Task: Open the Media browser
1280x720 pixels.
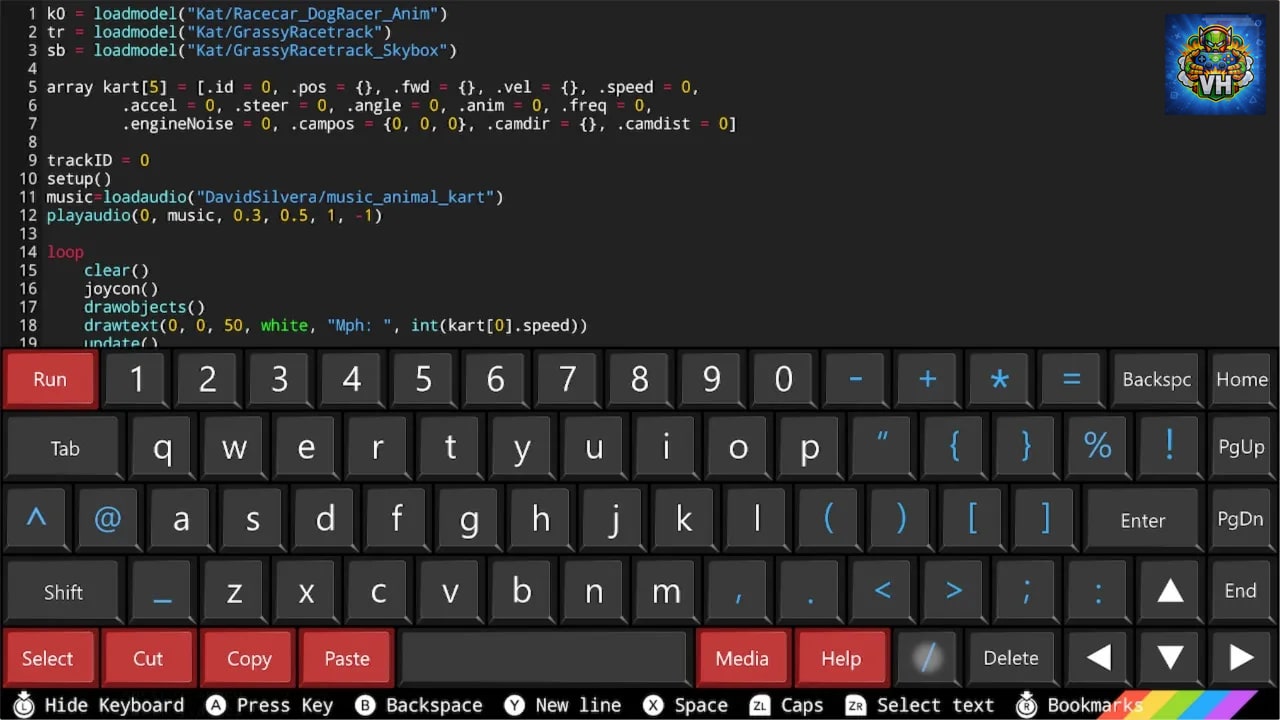Action: coord(742,657)
